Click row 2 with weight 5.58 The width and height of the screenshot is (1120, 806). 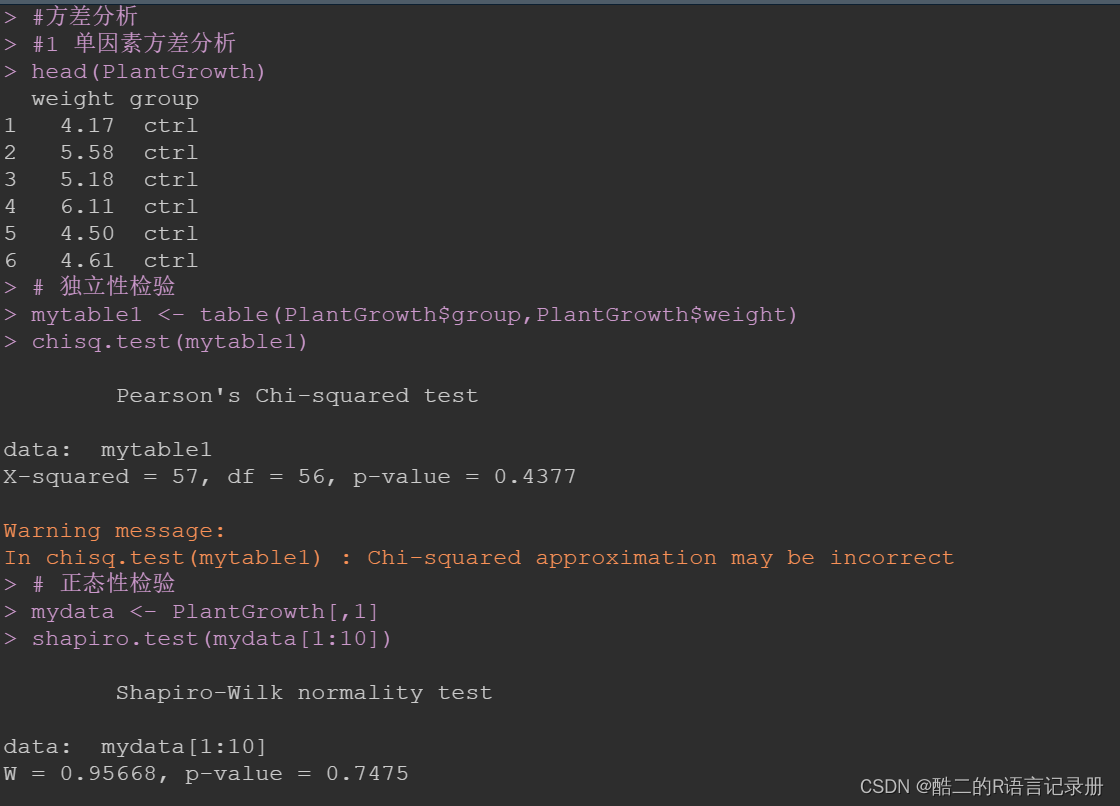point(101,152)
